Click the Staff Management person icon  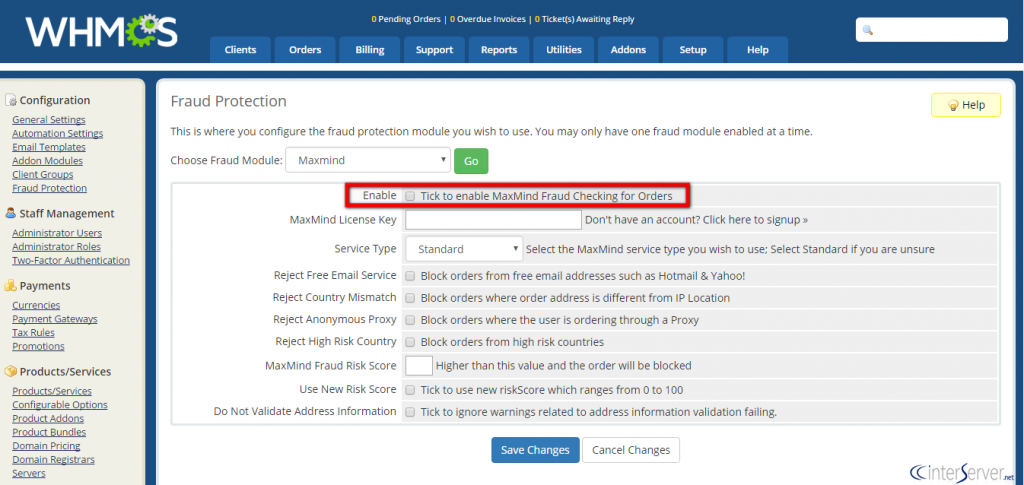point(10,213)
